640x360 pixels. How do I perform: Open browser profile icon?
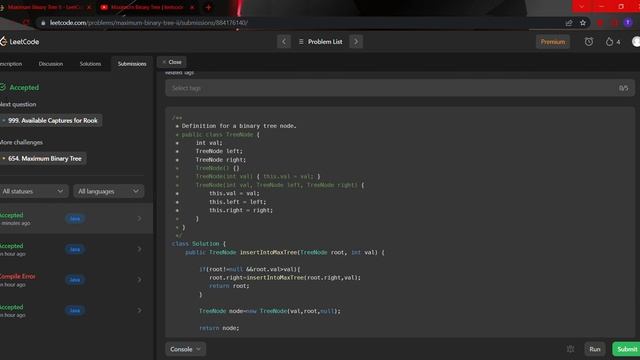coord(628,23)
